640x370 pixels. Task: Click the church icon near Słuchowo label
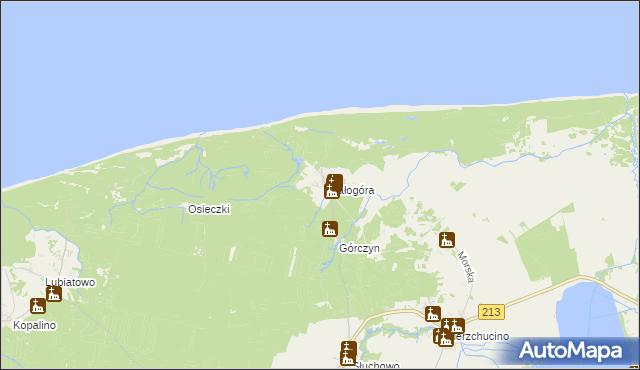pos(348,358)
